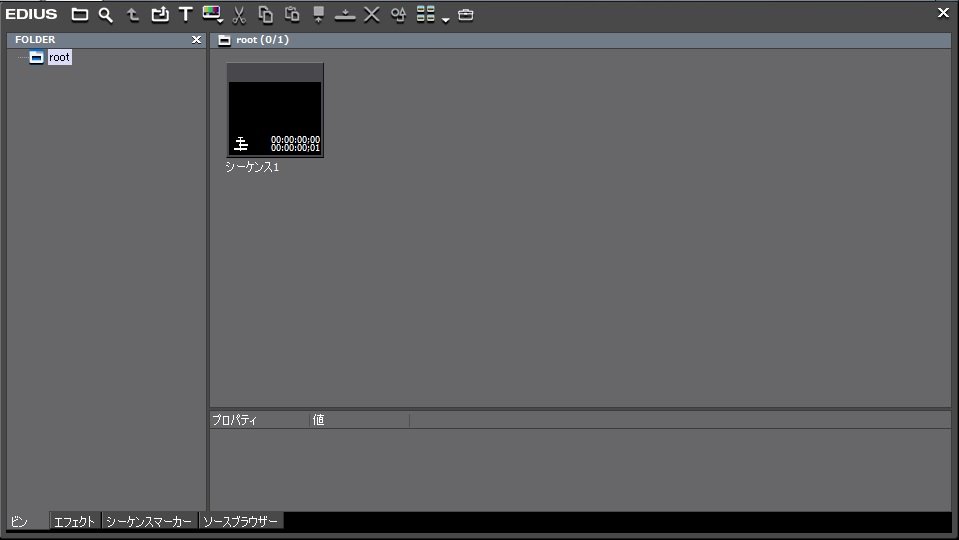Click the folder icon in the bin toolbar
The width and height of the screenshot is (959, 540).
click(x=80, y=15)
